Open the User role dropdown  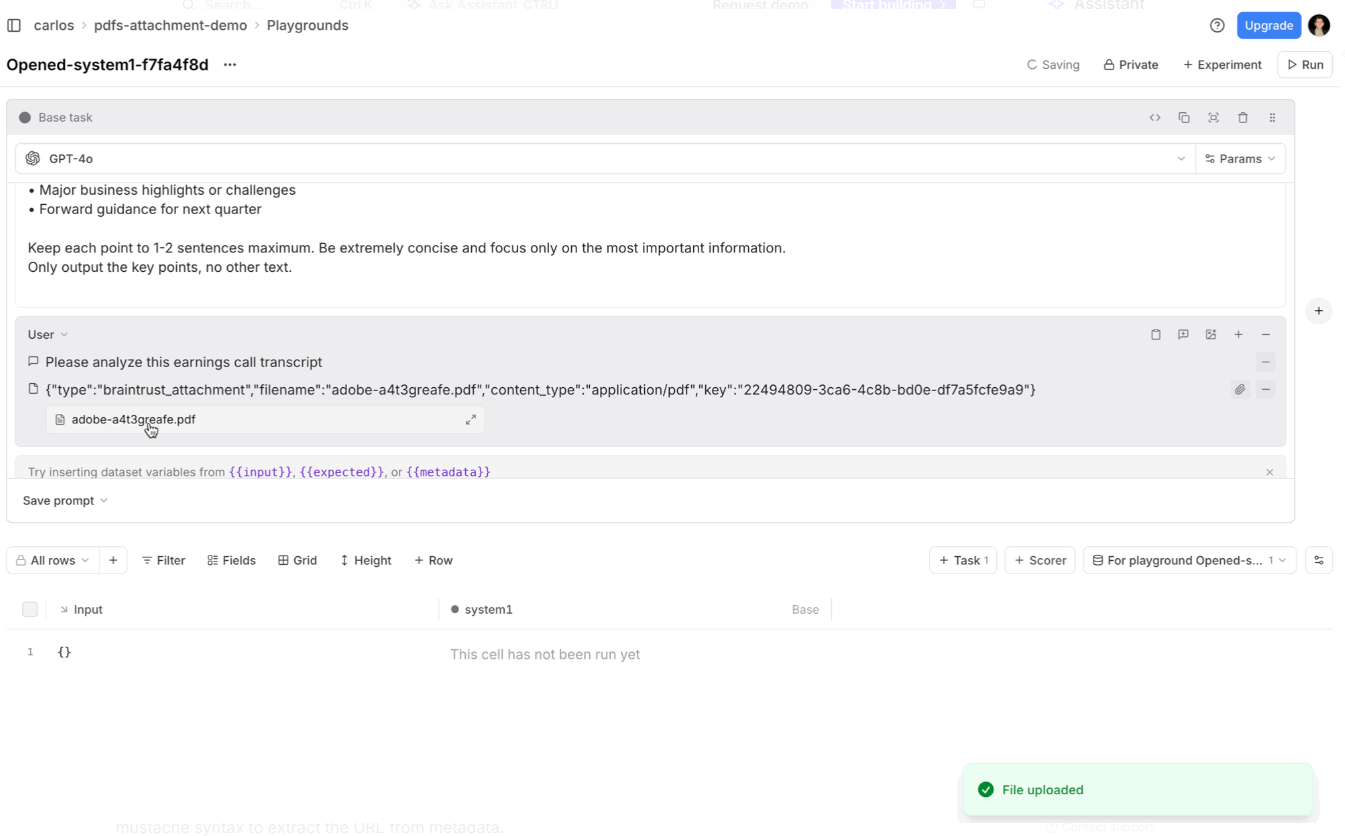coord(48,335)
